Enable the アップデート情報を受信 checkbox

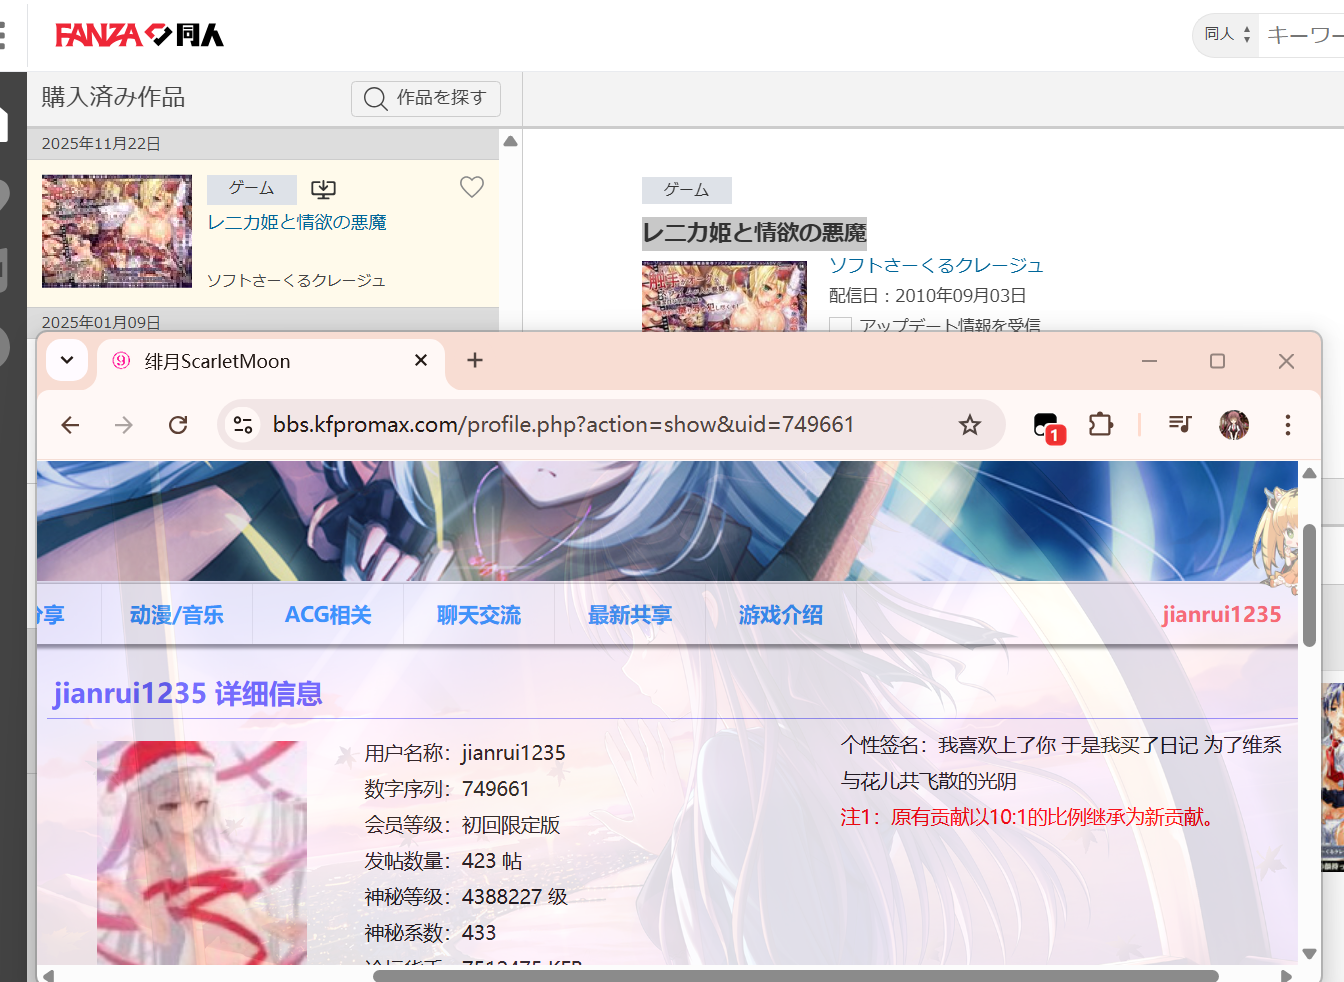(x=841, y=326)
